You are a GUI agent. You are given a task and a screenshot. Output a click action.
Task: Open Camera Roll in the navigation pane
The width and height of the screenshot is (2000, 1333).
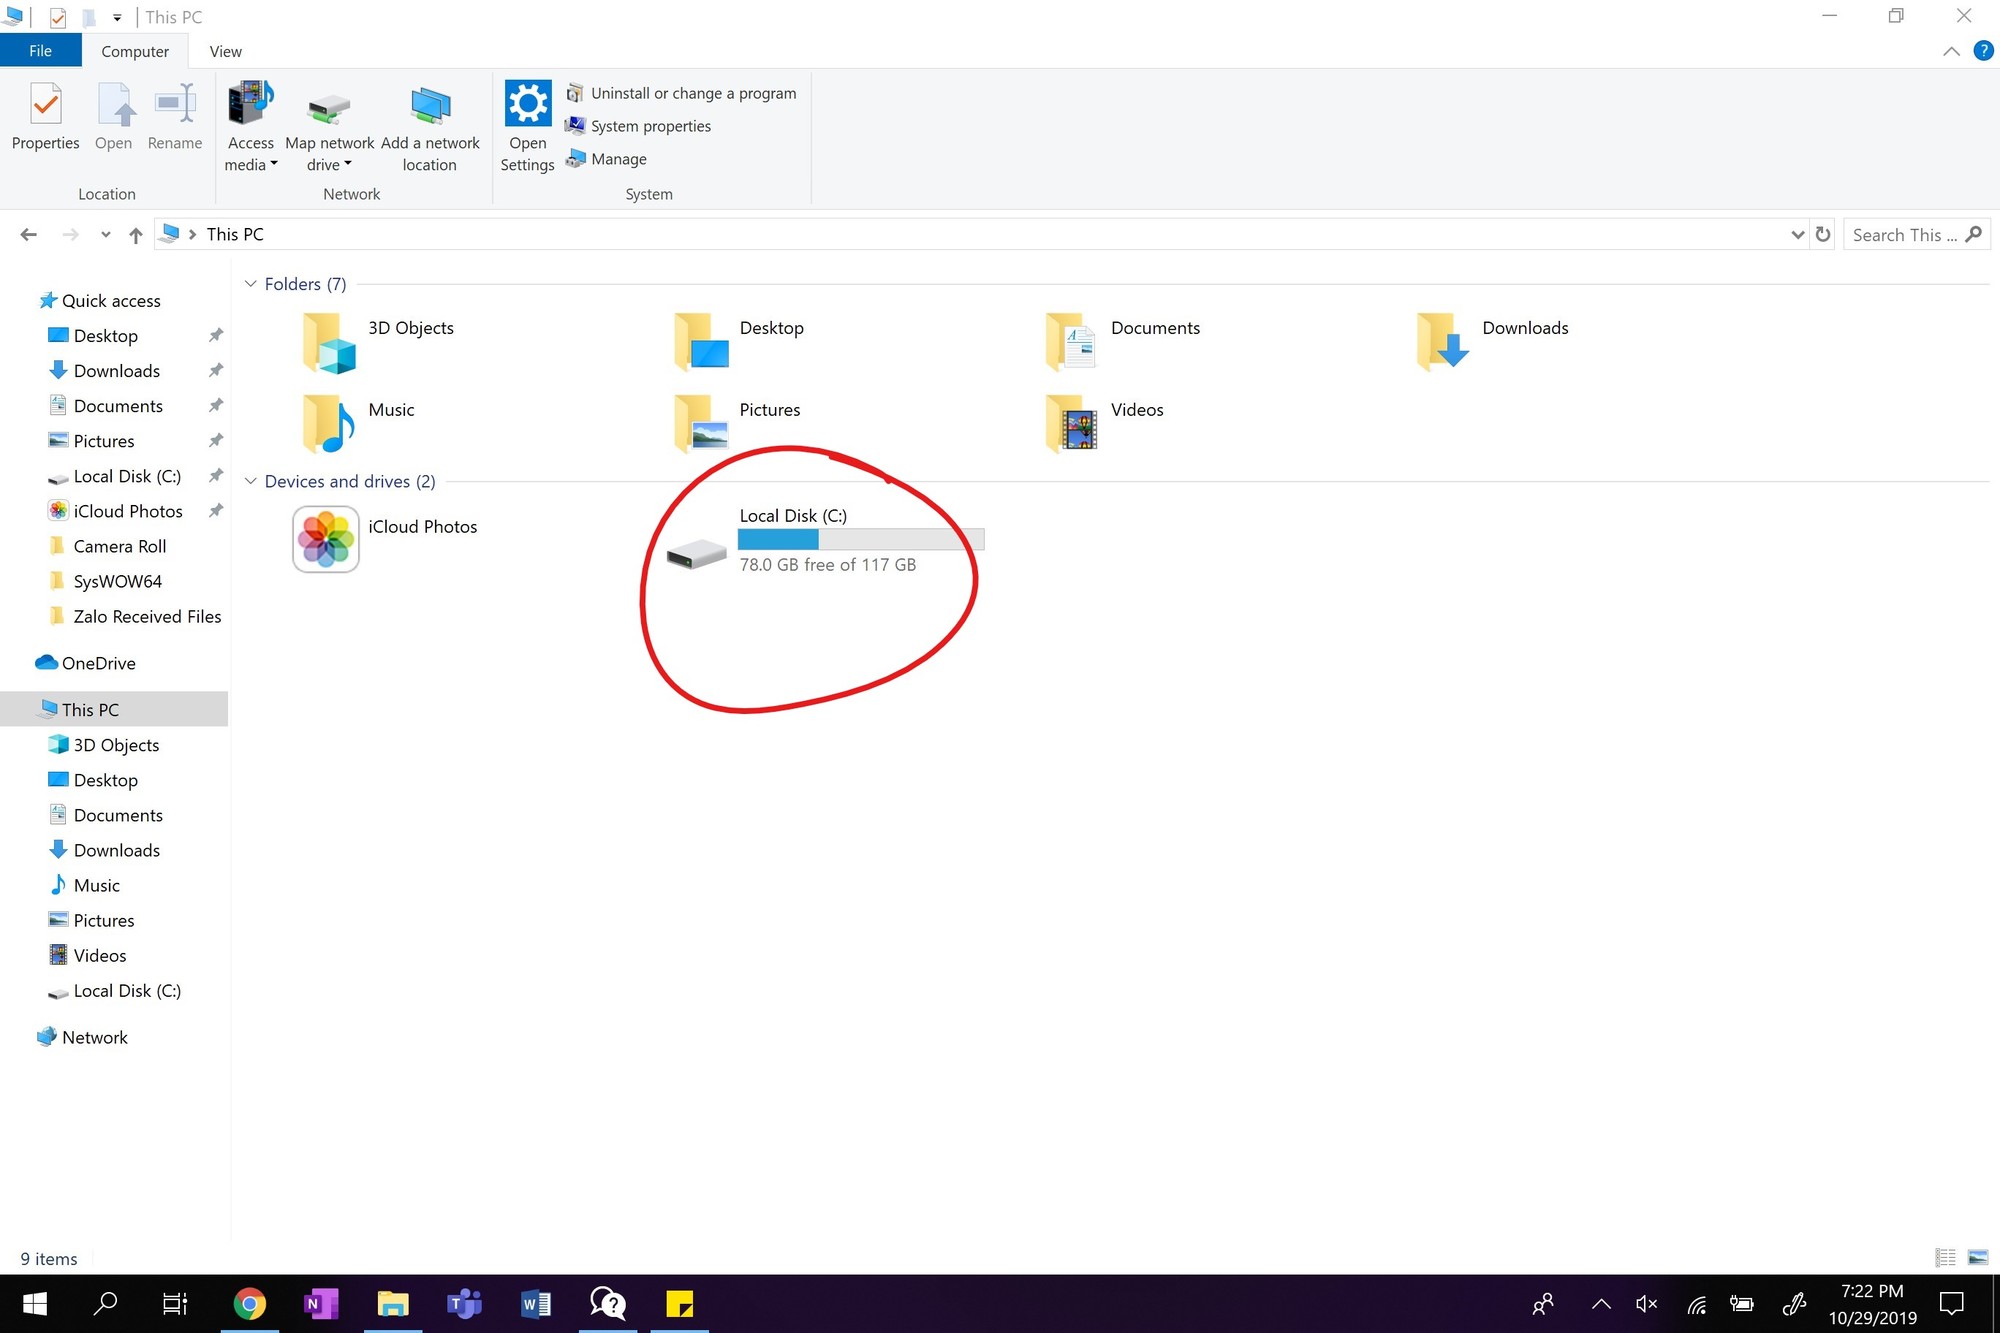coord(107,546)
